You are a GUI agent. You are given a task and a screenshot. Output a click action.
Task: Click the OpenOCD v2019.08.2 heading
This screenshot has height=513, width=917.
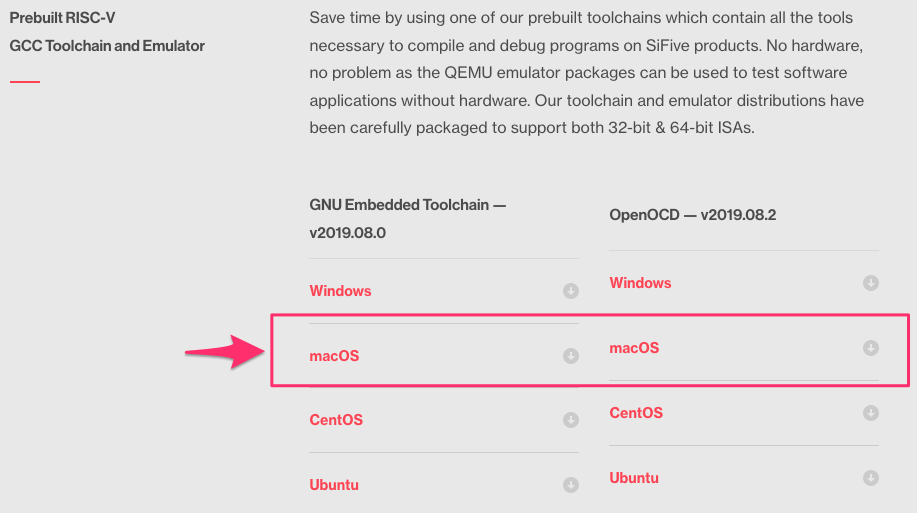693,215
